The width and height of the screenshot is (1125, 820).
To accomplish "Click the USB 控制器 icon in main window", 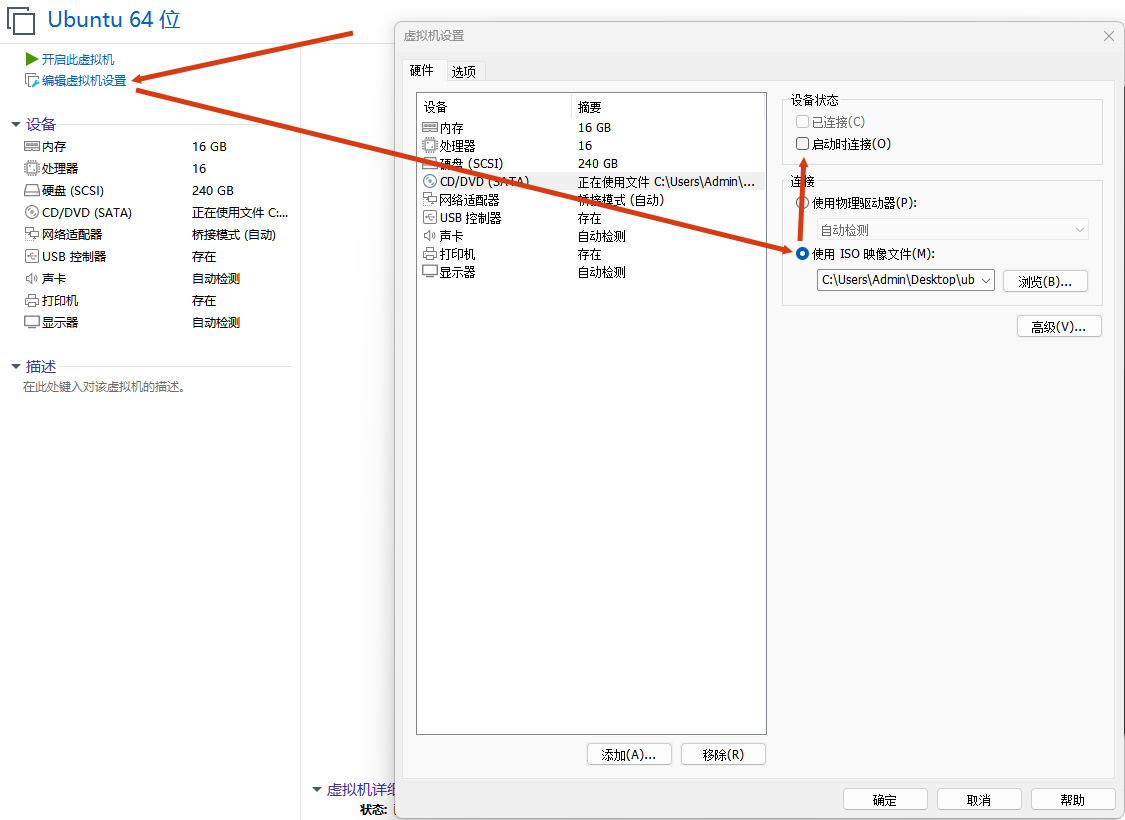I will coord(32,256).
